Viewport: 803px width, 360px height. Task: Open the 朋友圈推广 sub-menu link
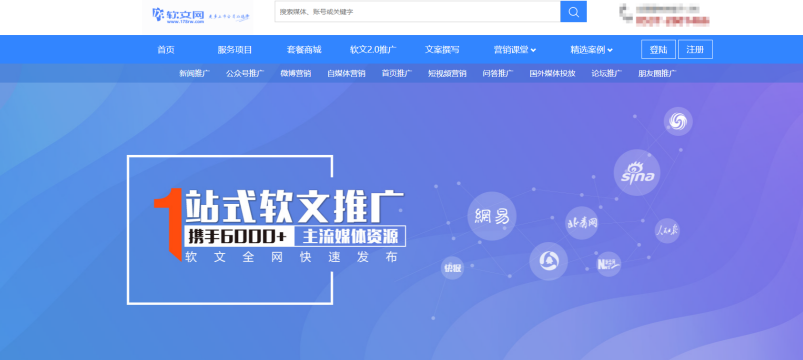658,73
